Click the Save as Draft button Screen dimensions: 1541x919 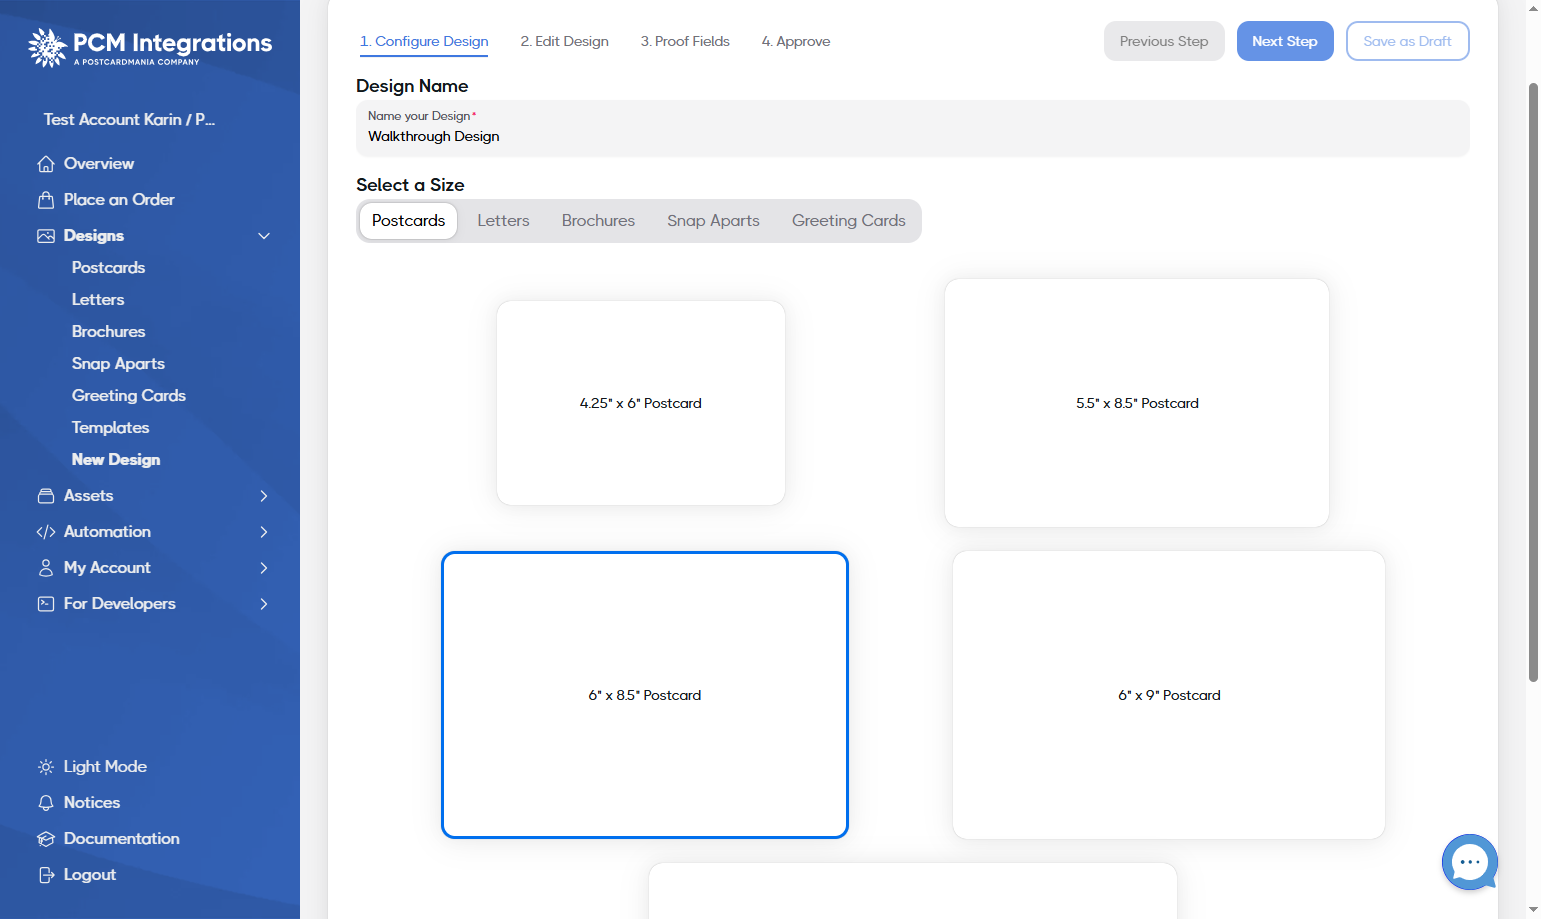point(1407,41)
